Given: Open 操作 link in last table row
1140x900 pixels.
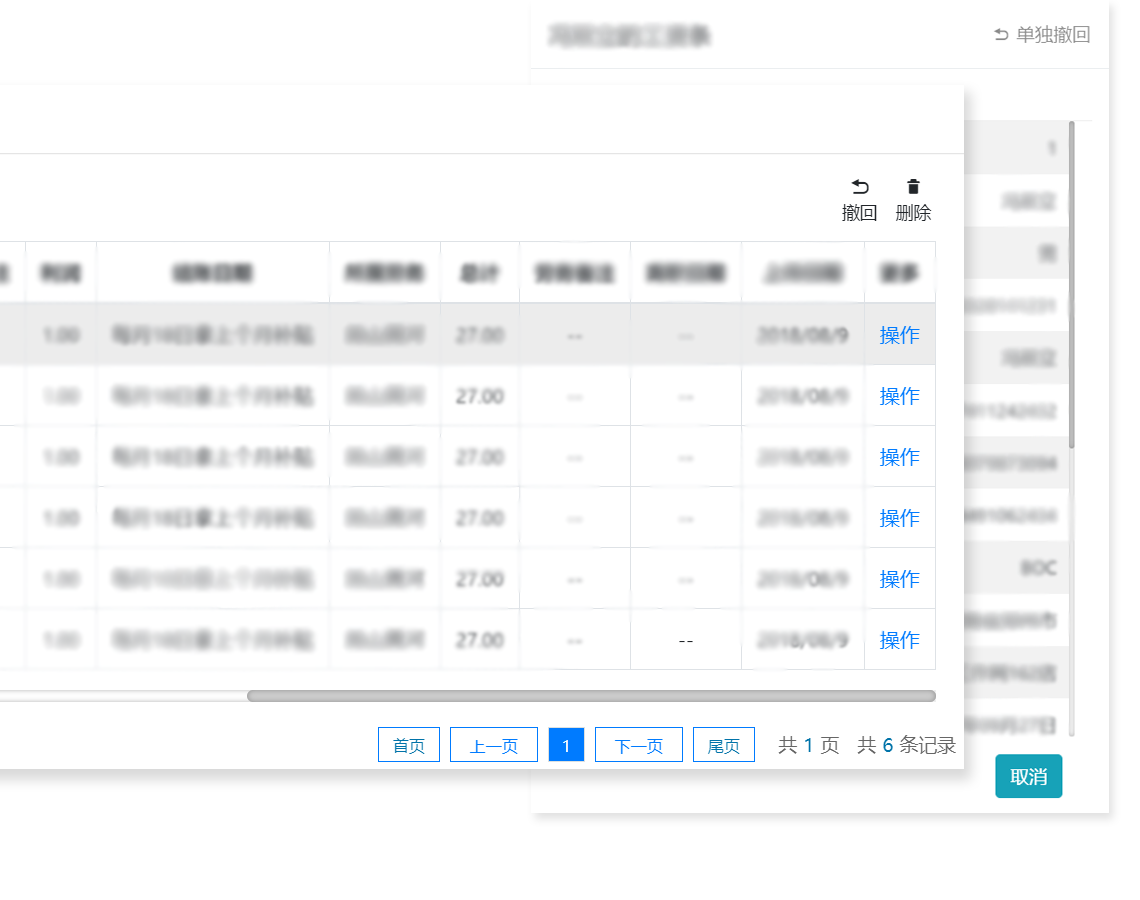Looking at the screenshot, I should (899, 640).
